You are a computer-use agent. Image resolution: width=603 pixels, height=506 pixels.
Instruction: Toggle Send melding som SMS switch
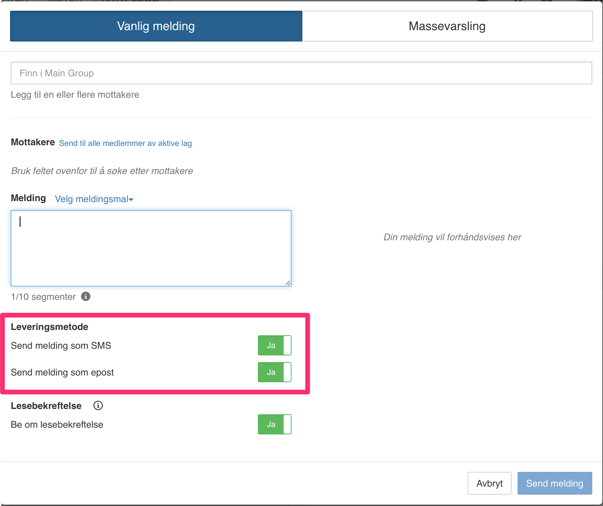pos(274,346)
